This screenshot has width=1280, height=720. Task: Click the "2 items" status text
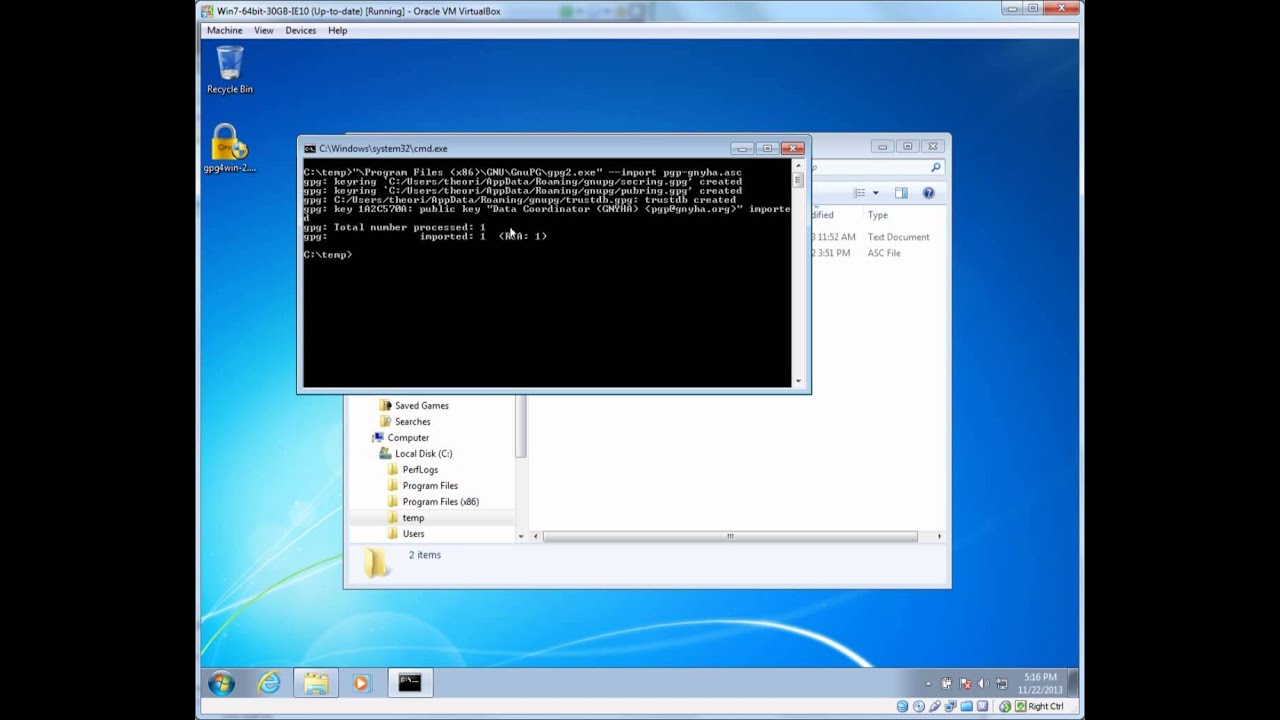pos(424,555)
